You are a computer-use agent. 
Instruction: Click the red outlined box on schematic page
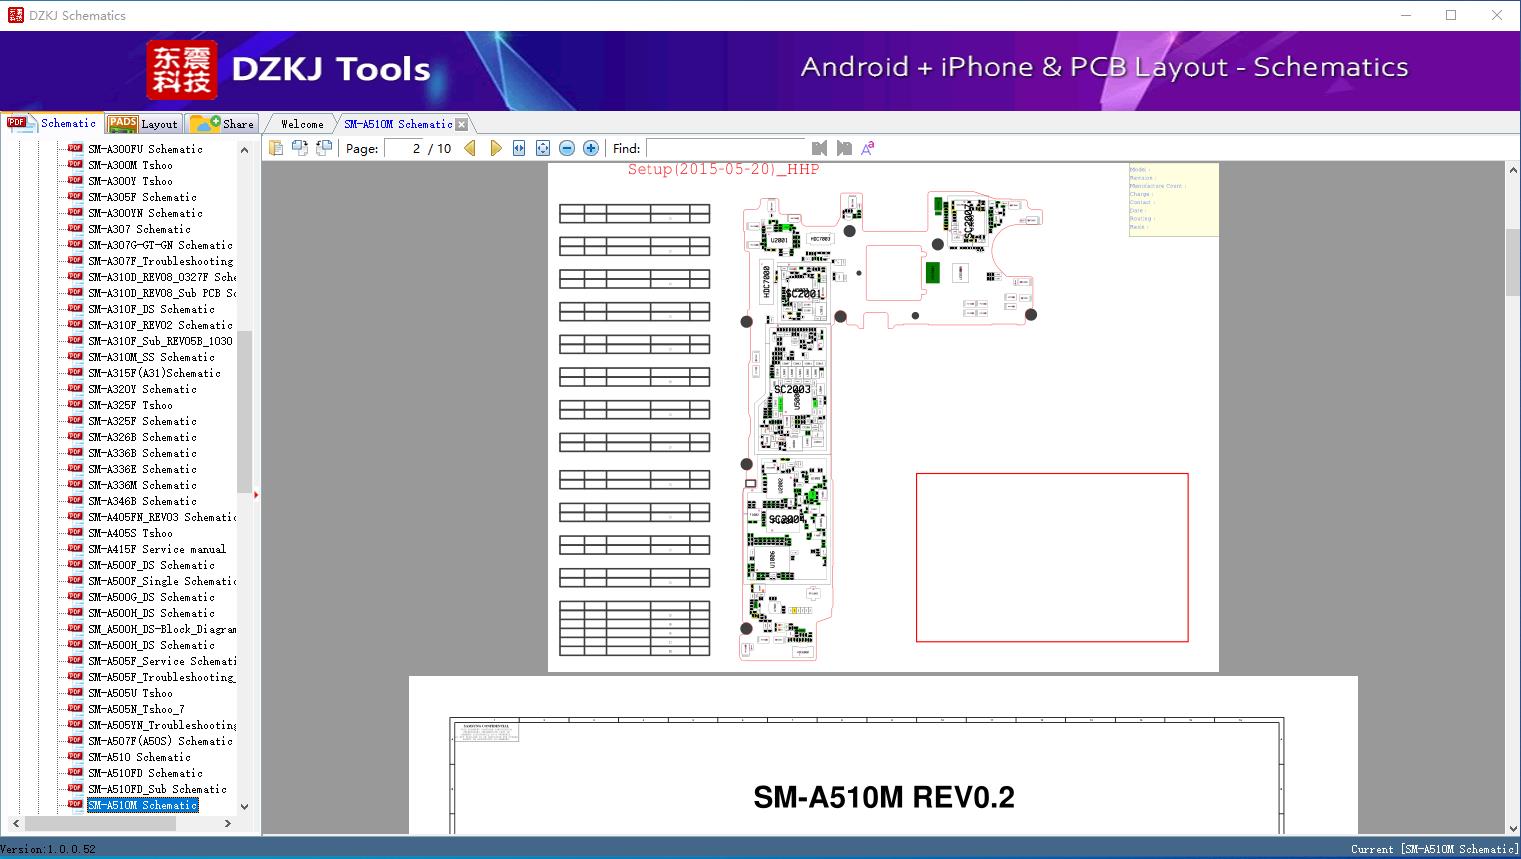pos(1052,557)
